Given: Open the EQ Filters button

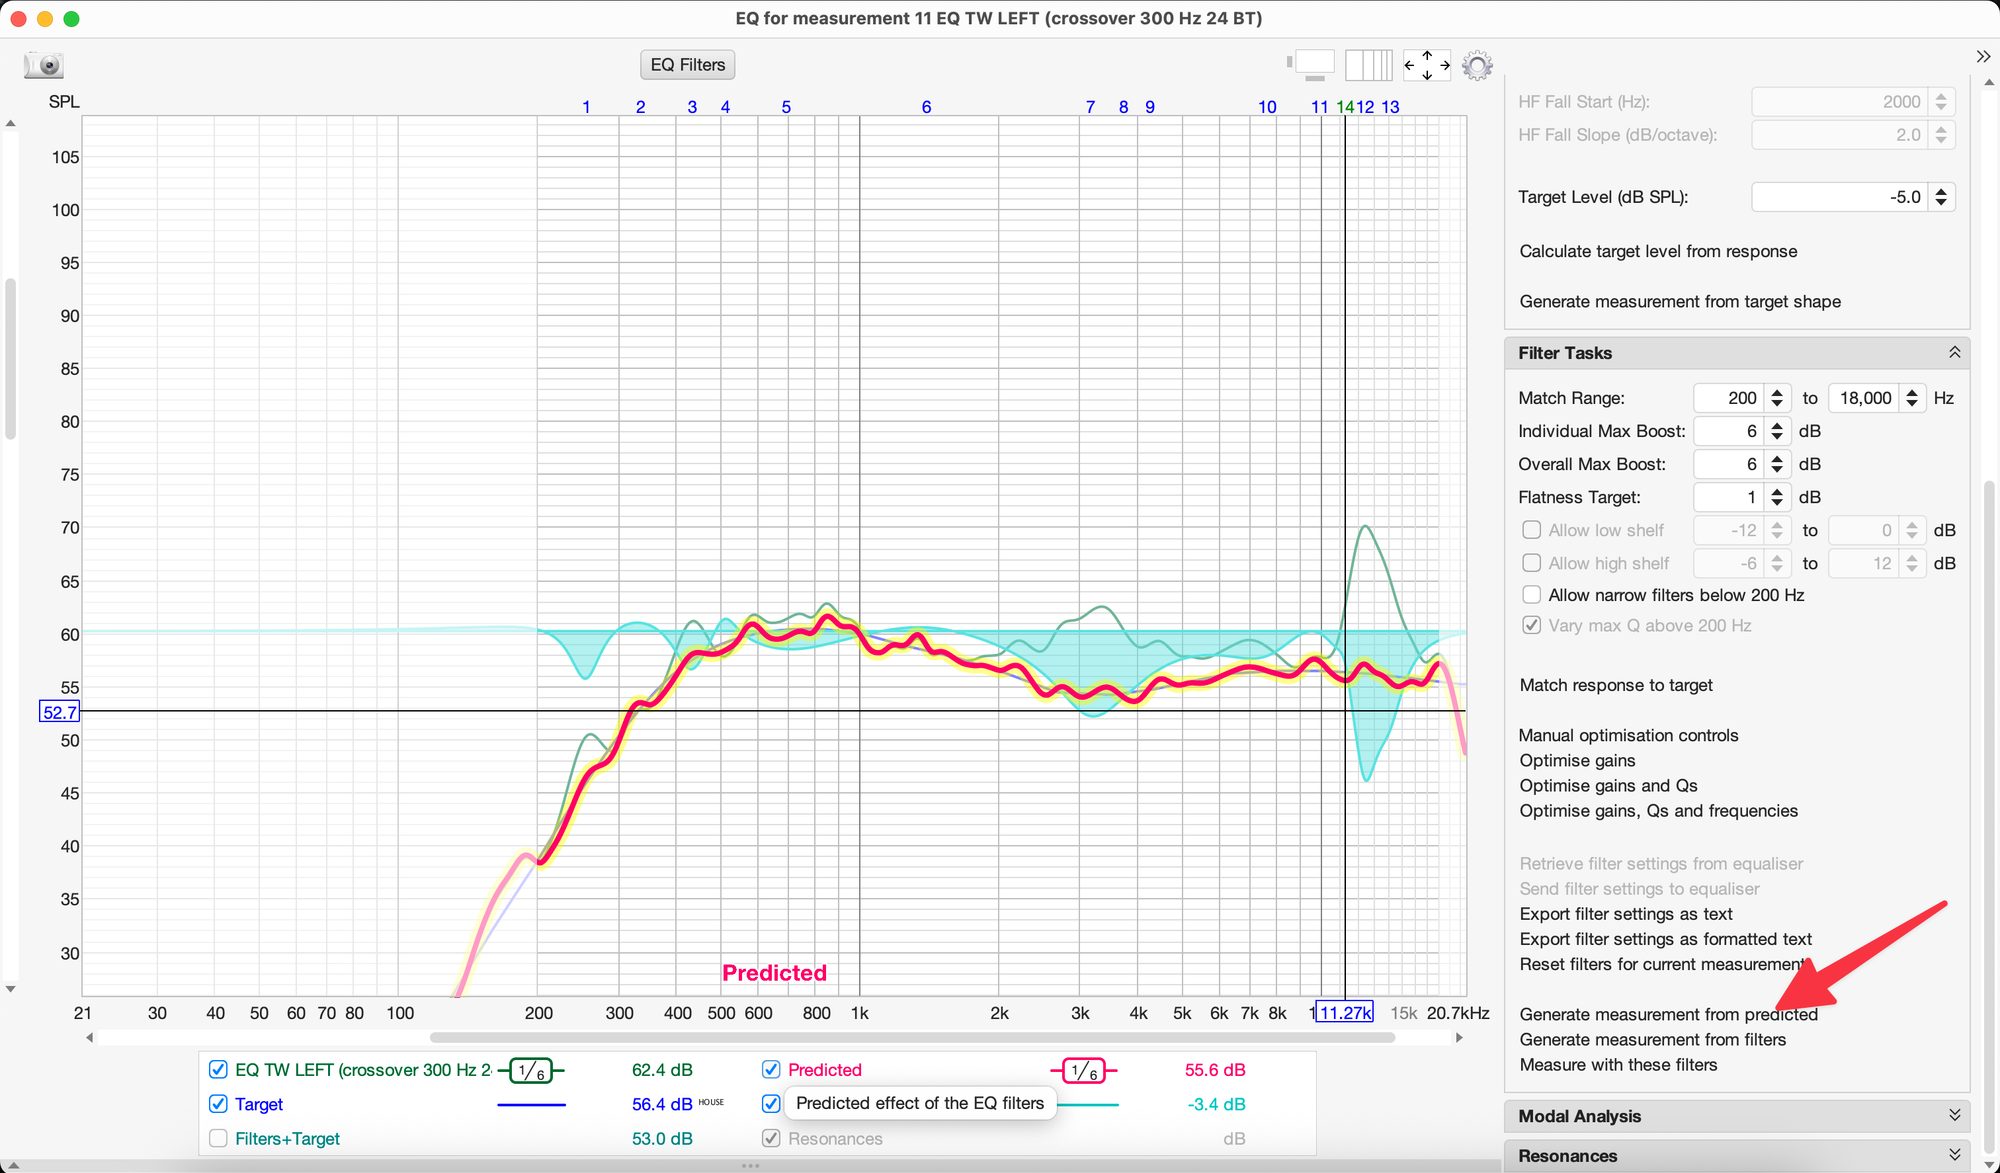Looking at the screenshot, I should coord(688,65).
